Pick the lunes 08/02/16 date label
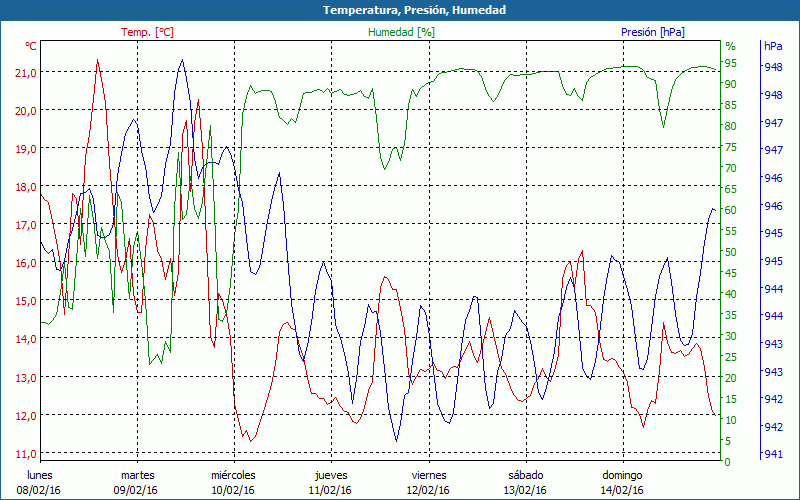The image size is (800, 500). coord(40,483)
